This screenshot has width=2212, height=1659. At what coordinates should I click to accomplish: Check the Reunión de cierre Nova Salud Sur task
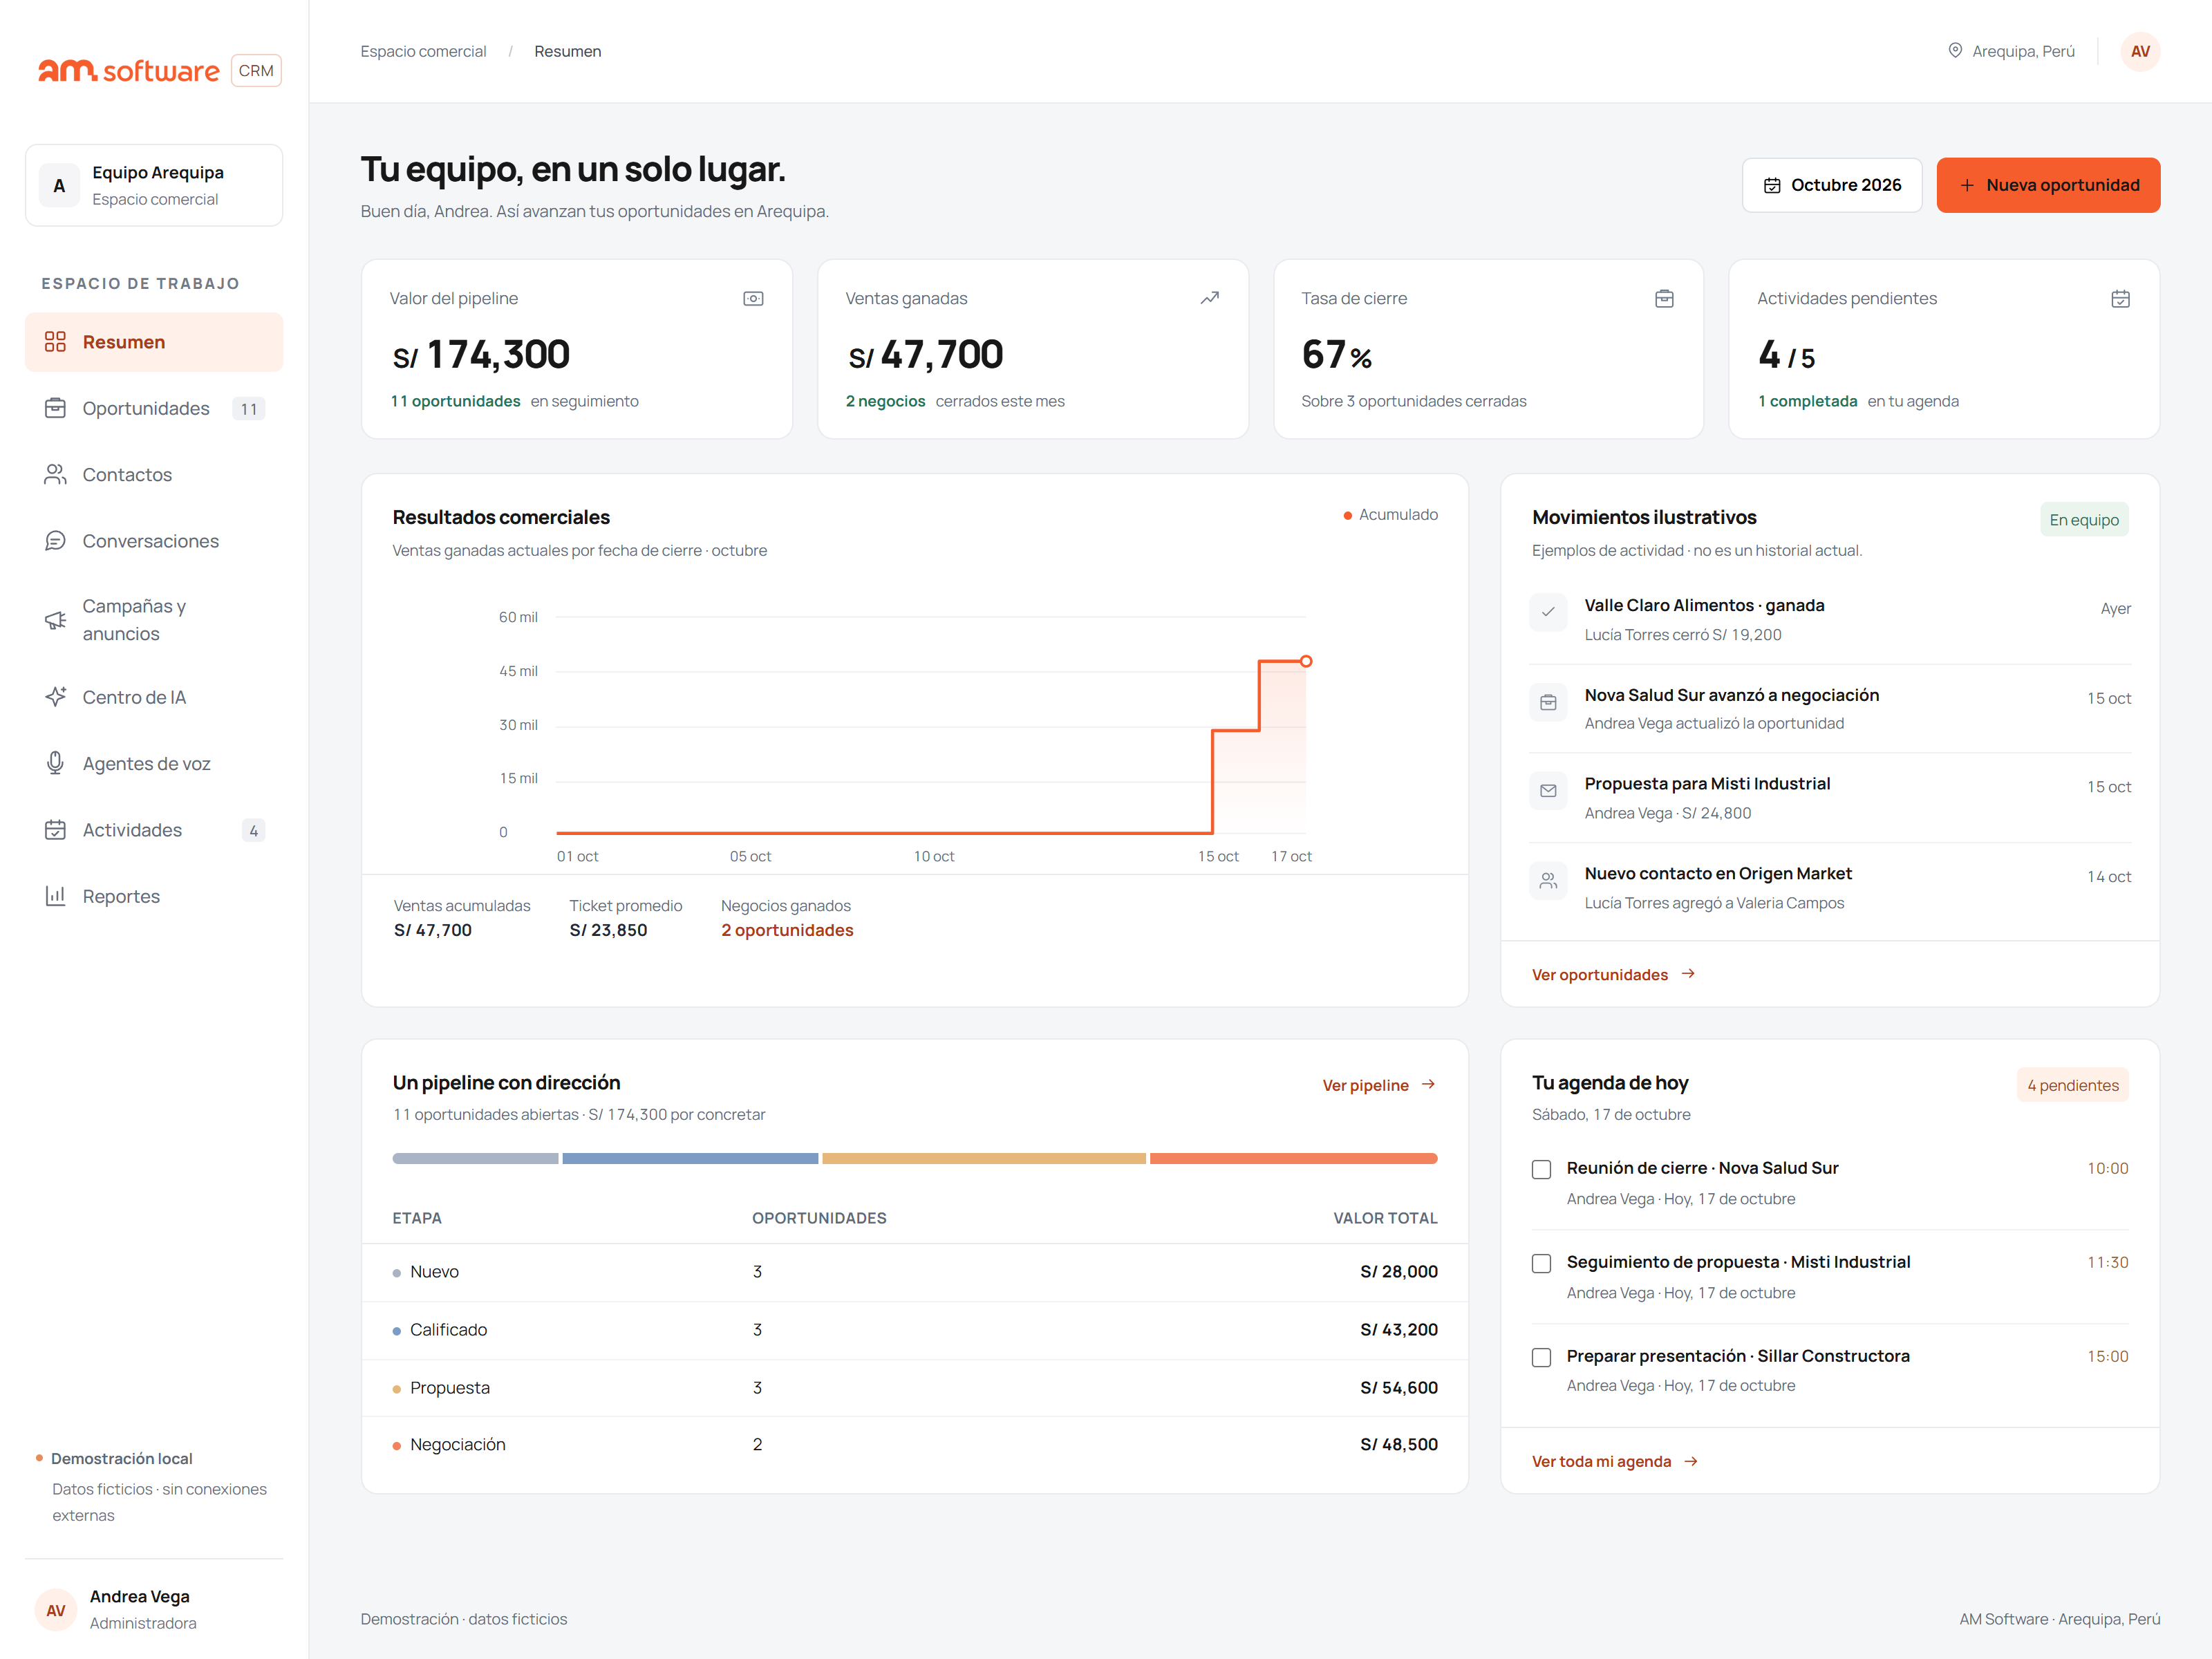[x=1541, y=1169]
